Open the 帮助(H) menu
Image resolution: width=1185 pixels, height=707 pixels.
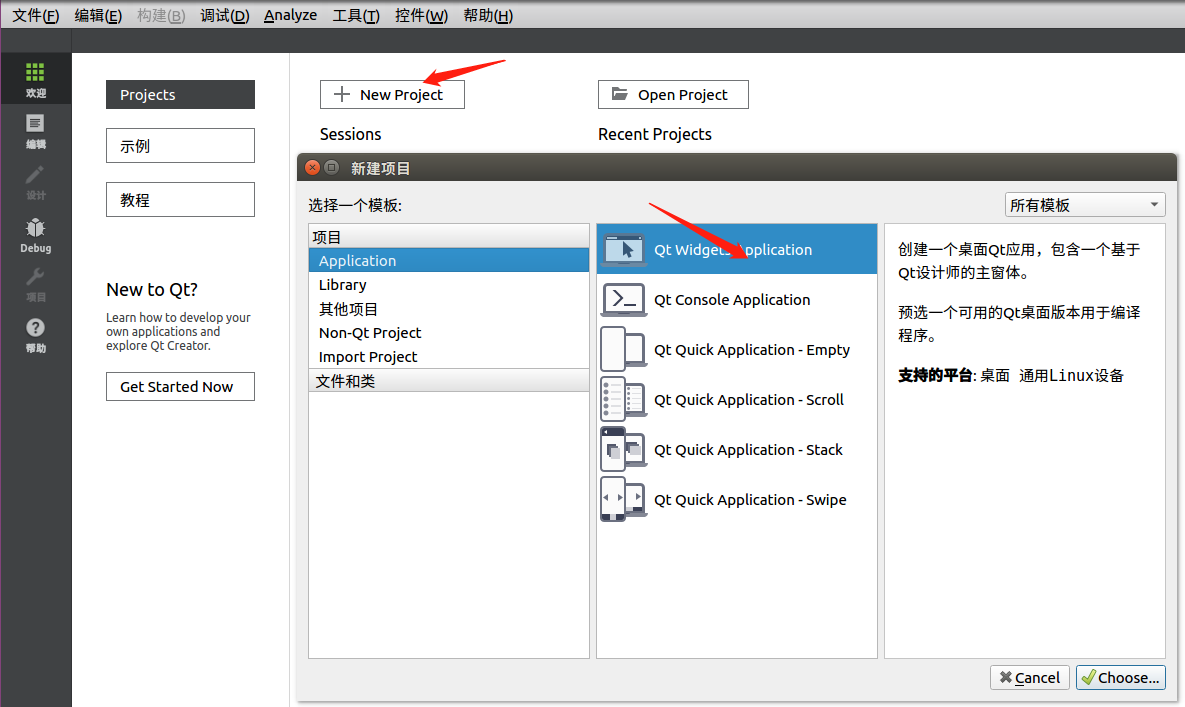pyautogui.click(x=488, y=15)
